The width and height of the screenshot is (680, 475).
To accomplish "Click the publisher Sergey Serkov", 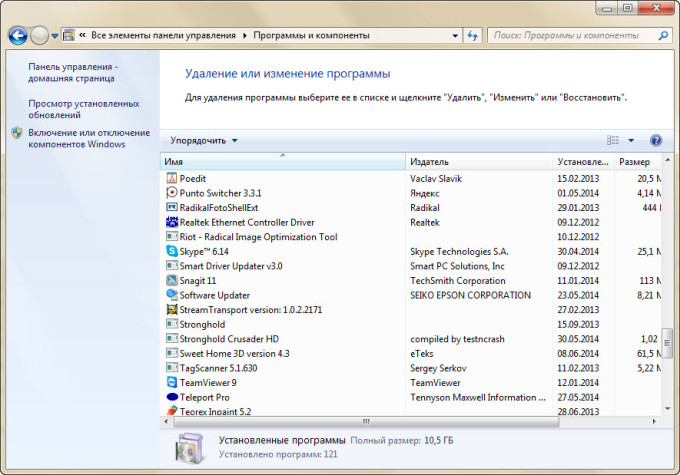I will 438,368.
